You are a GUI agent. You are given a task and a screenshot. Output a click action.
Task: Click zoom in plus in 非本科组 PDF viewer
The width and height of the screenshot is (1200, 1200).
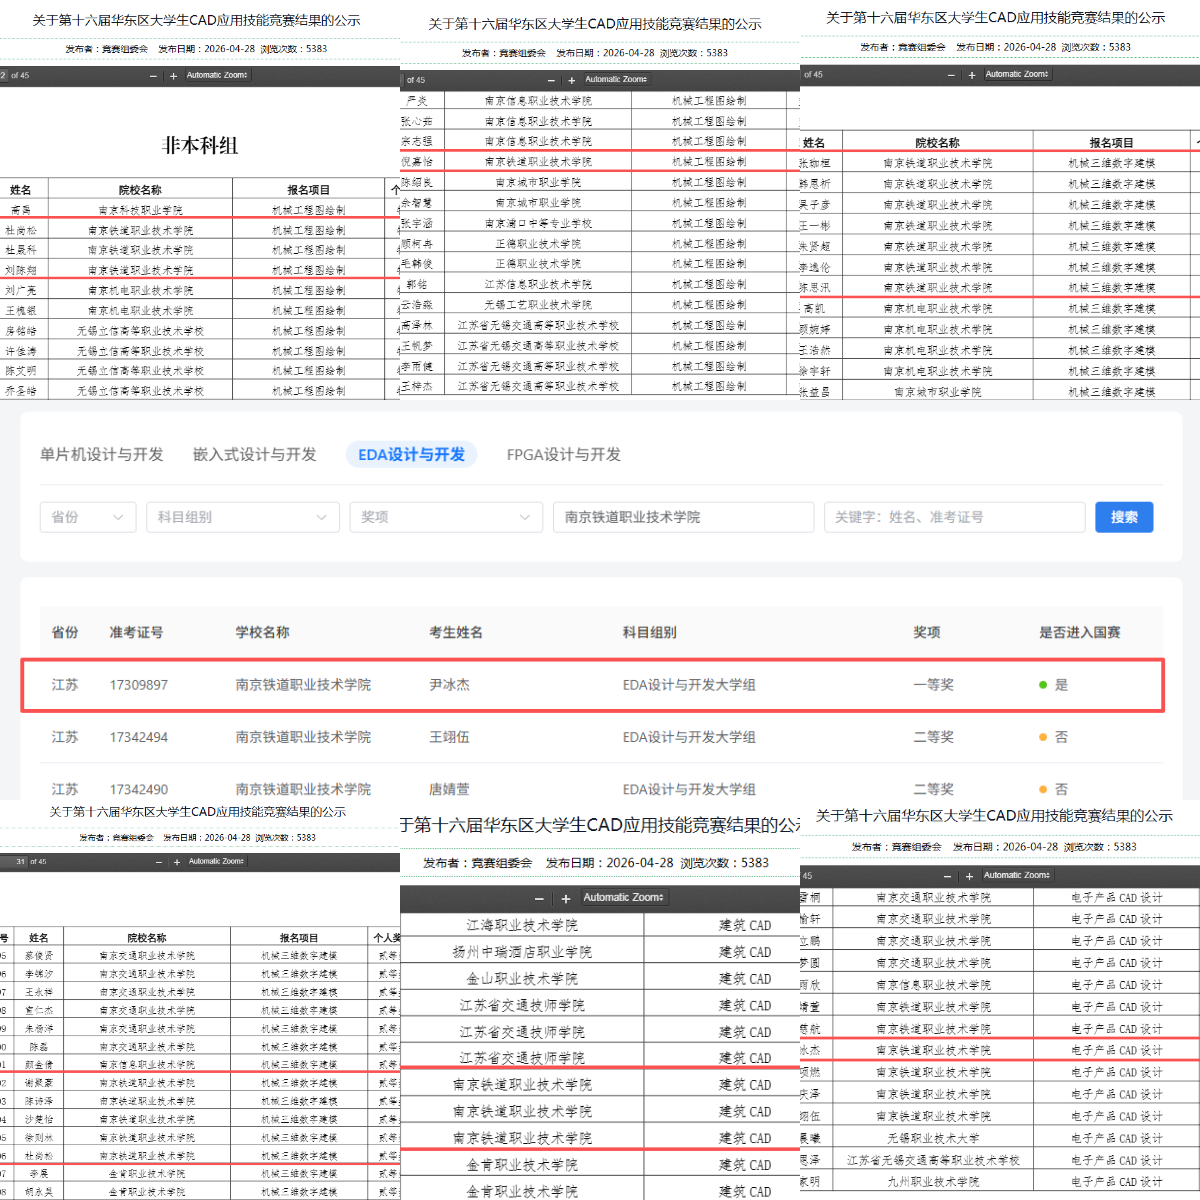pyautogui.click(x=173, y=76)
